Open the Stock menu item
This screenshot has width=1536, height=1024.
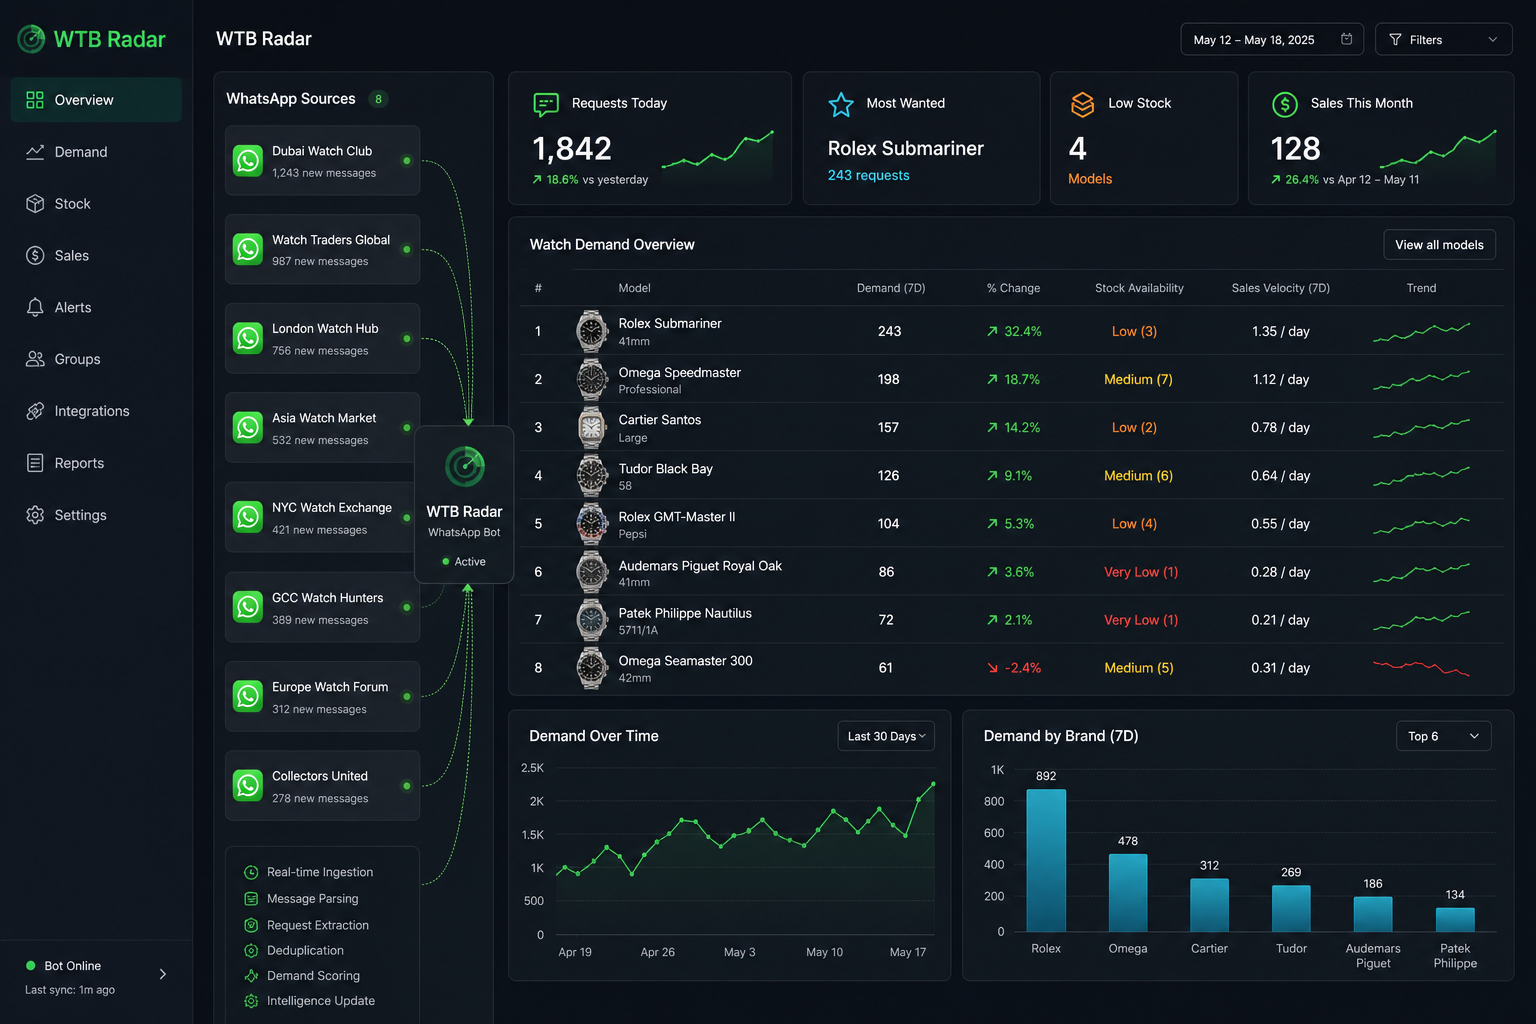click(96, 204)
